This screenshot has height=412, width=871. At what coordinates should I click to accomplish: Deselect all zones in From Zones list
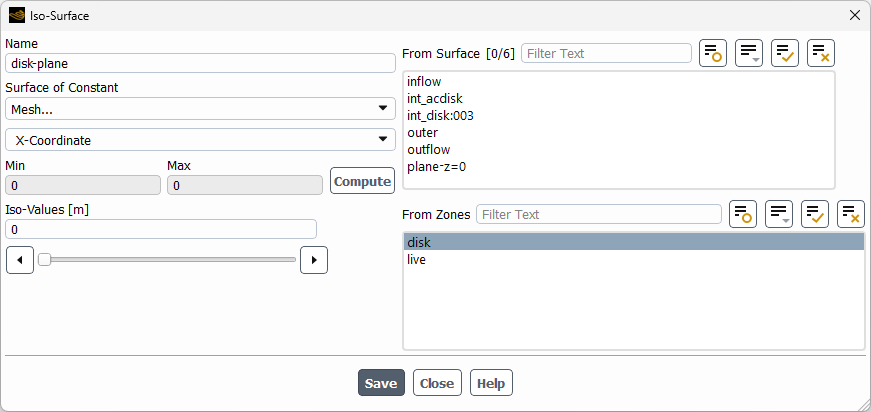point(851,214)
